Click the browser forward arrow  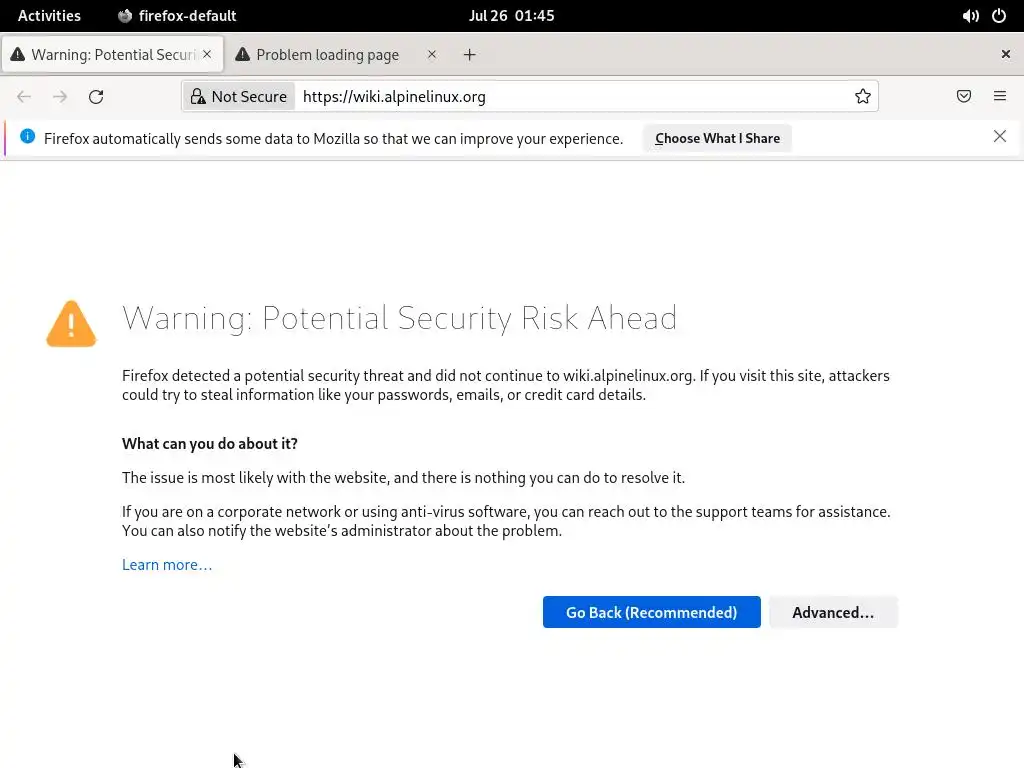pyautogui.click(x=60, y=97)
